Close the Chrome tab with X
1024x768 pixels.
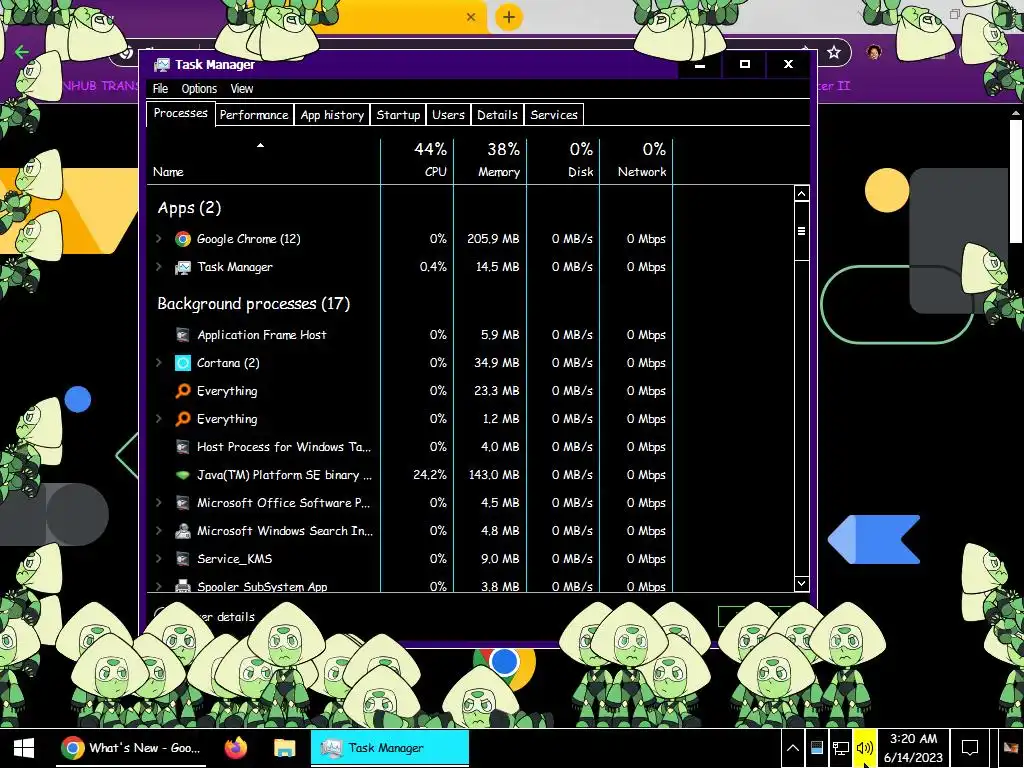coord(471,17)
